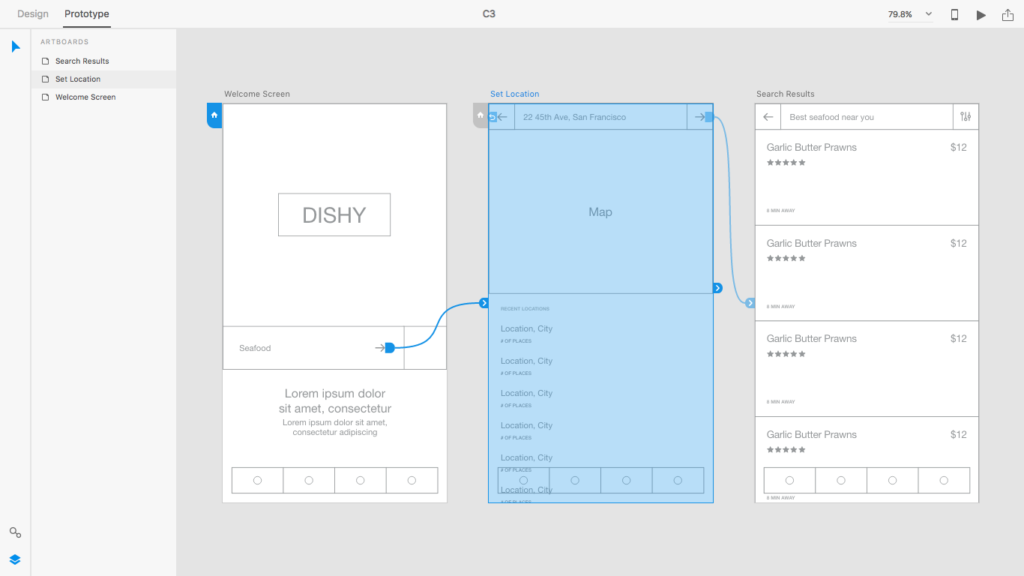Image resolution: width=1024 pixels, height=576 pixels.
Task: Open the preview-on-device mobile icon
Action: tap(955, 15)
